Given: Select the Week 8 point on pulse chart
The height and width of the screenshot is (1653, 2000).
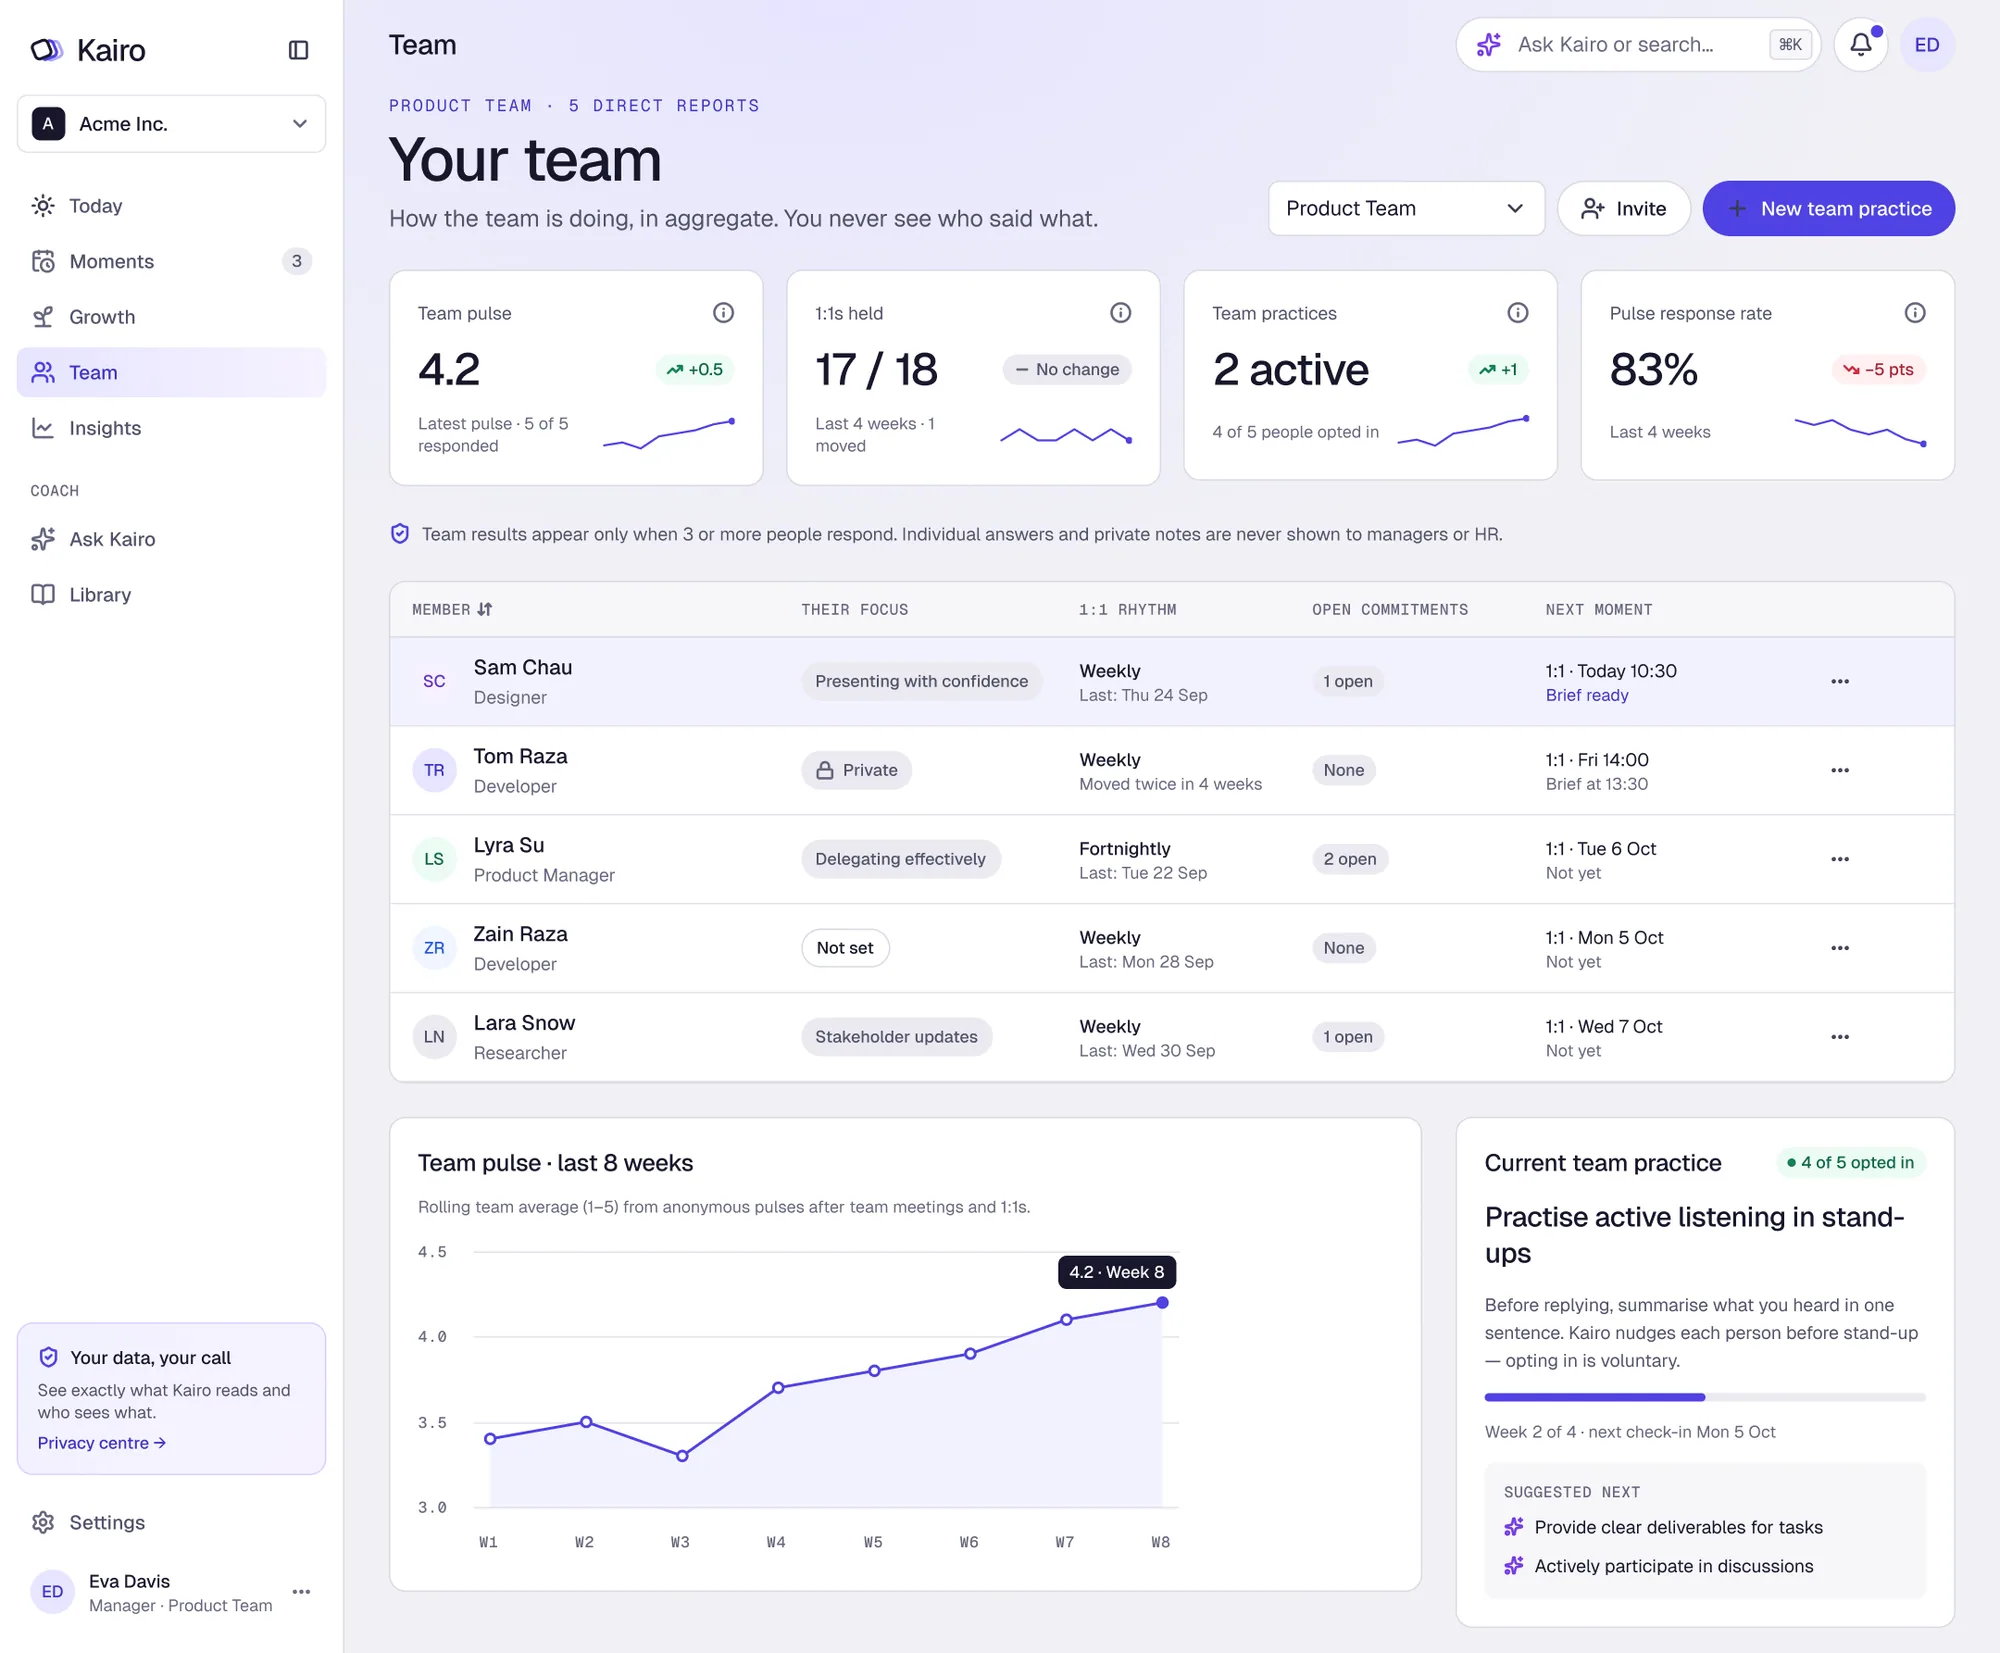Looking at the screenshot, I should (x=1162, y=1303).
